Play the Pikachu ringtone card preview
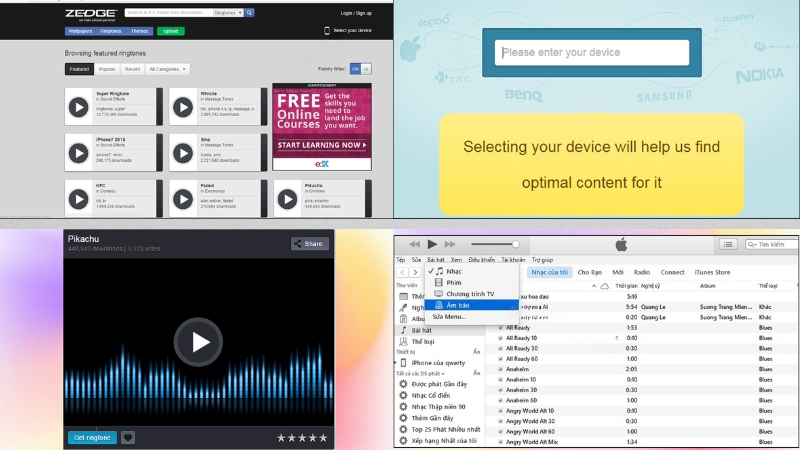This screenshot has height=450, width=800. [287, 199]
